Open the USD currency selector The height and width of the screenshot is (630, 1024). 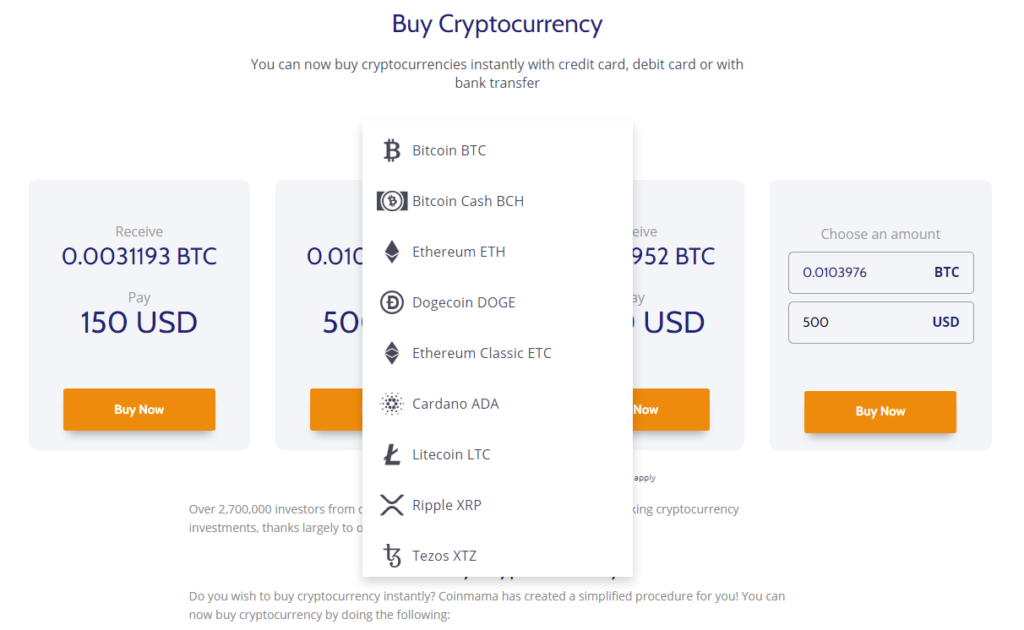click(x=946, y=322)
